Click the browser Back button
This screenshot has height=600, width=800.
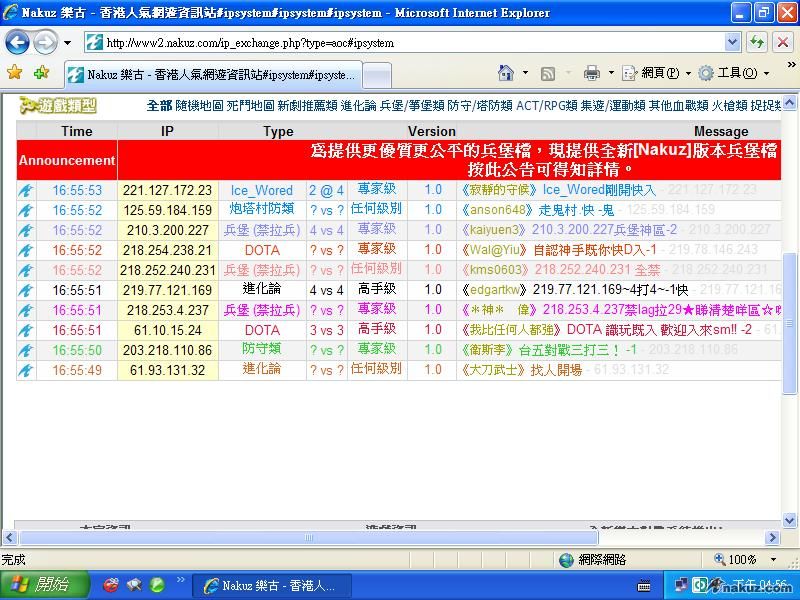tap(17, 43)
